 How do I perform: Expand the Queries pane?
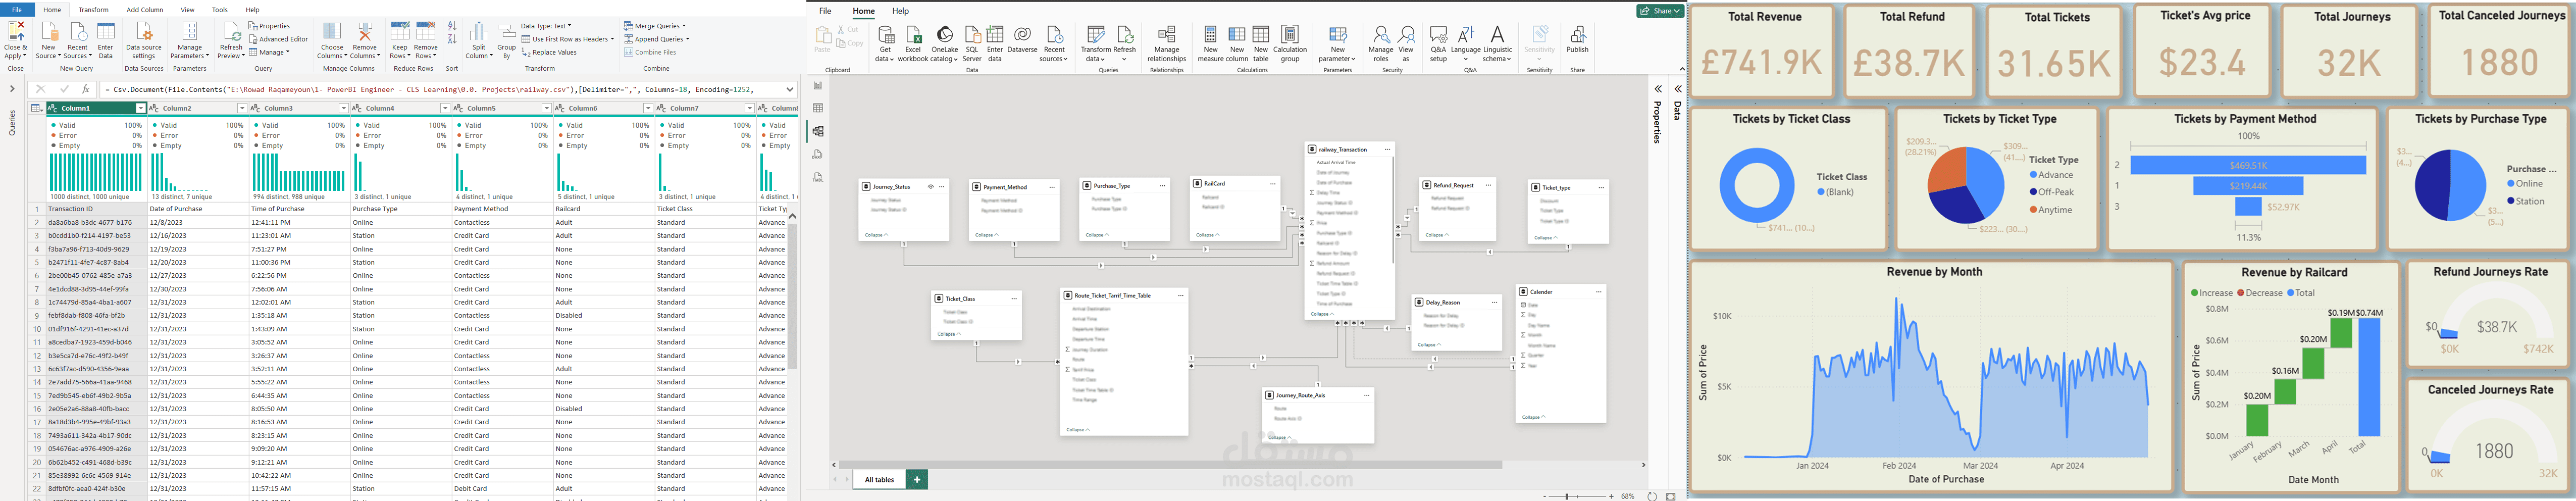pos(12,89)
